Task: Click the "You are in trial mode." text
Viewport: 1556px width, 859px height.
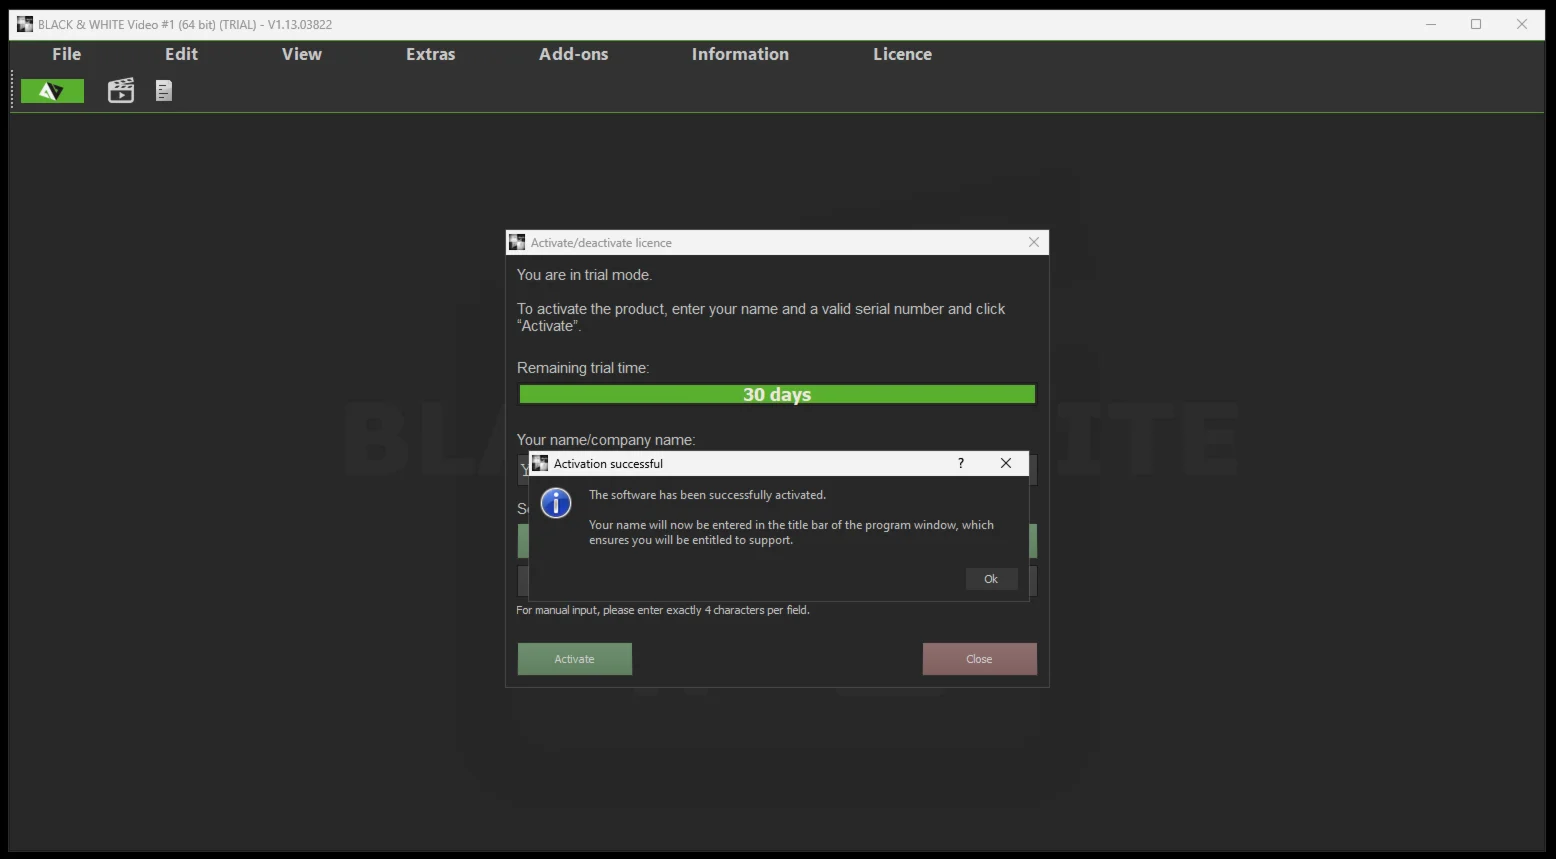Action: [x=584, y=275]
